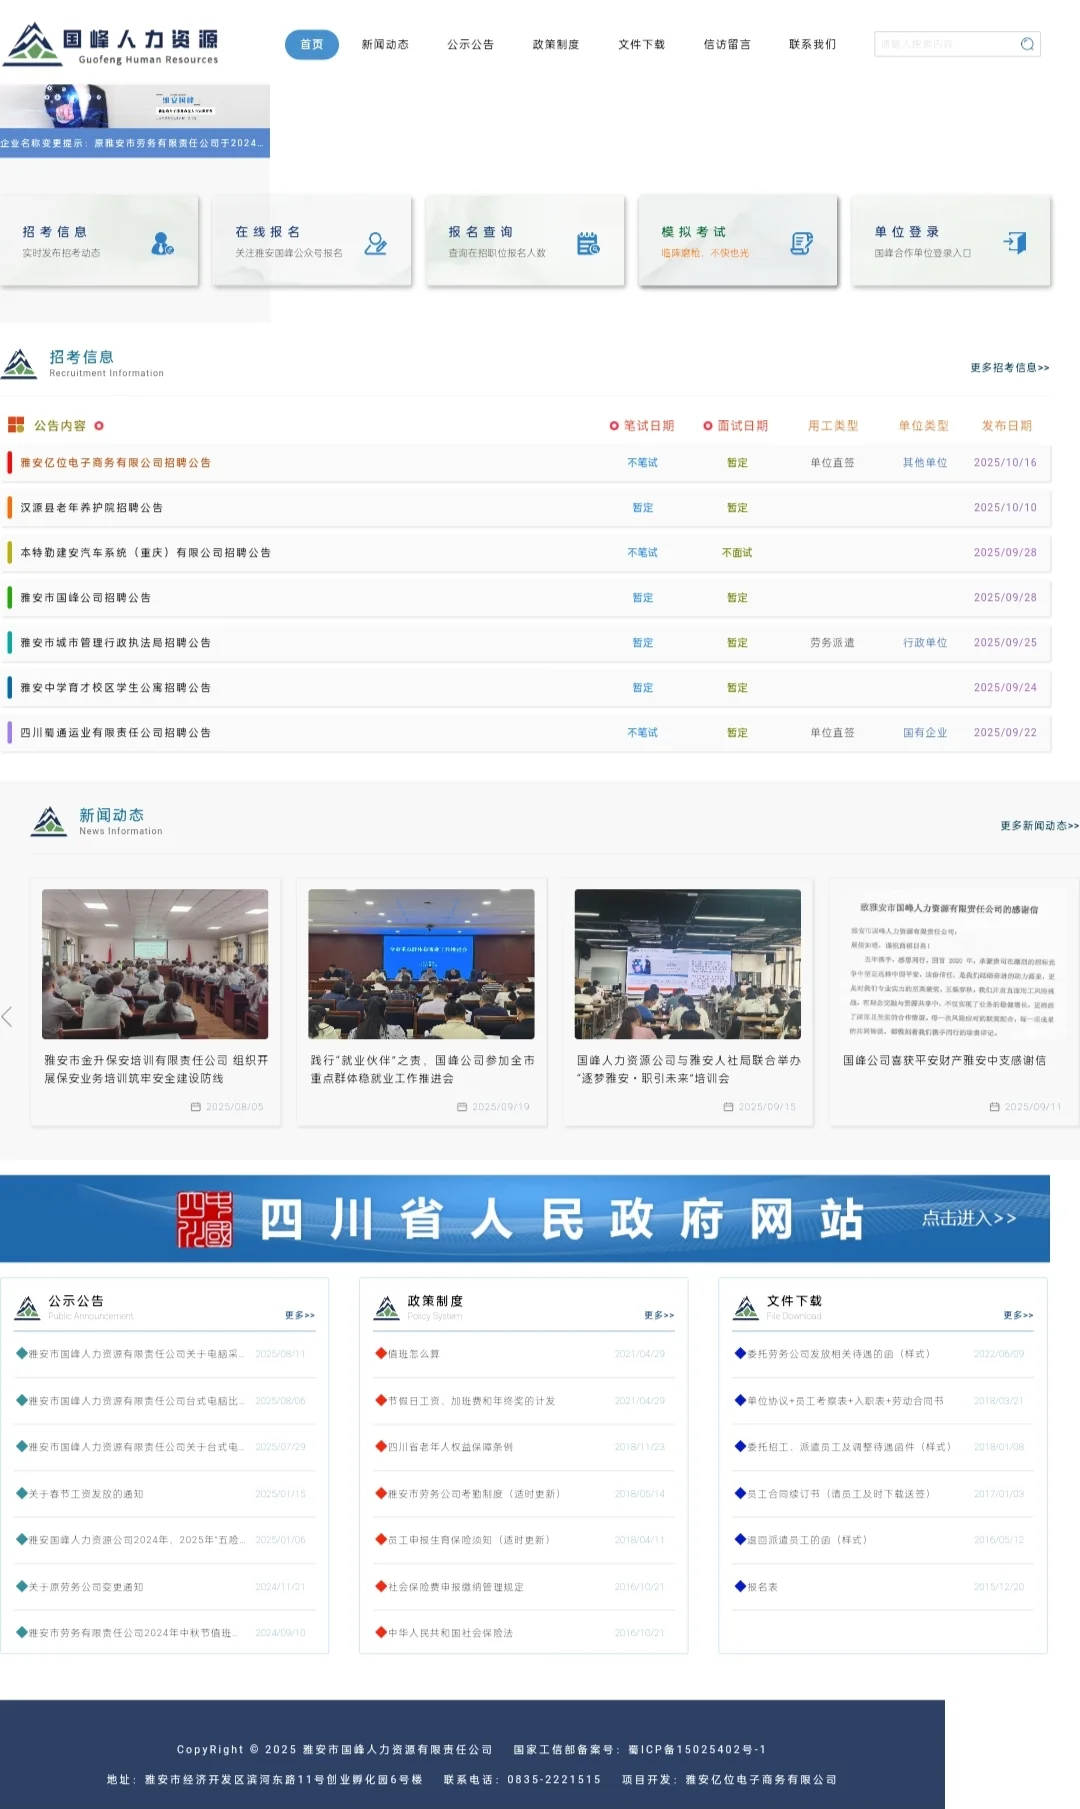Open 更多>> in 公示公告 panel
The width and height of the screenshot is (1080, 1809).
[x=300, y=1315]
